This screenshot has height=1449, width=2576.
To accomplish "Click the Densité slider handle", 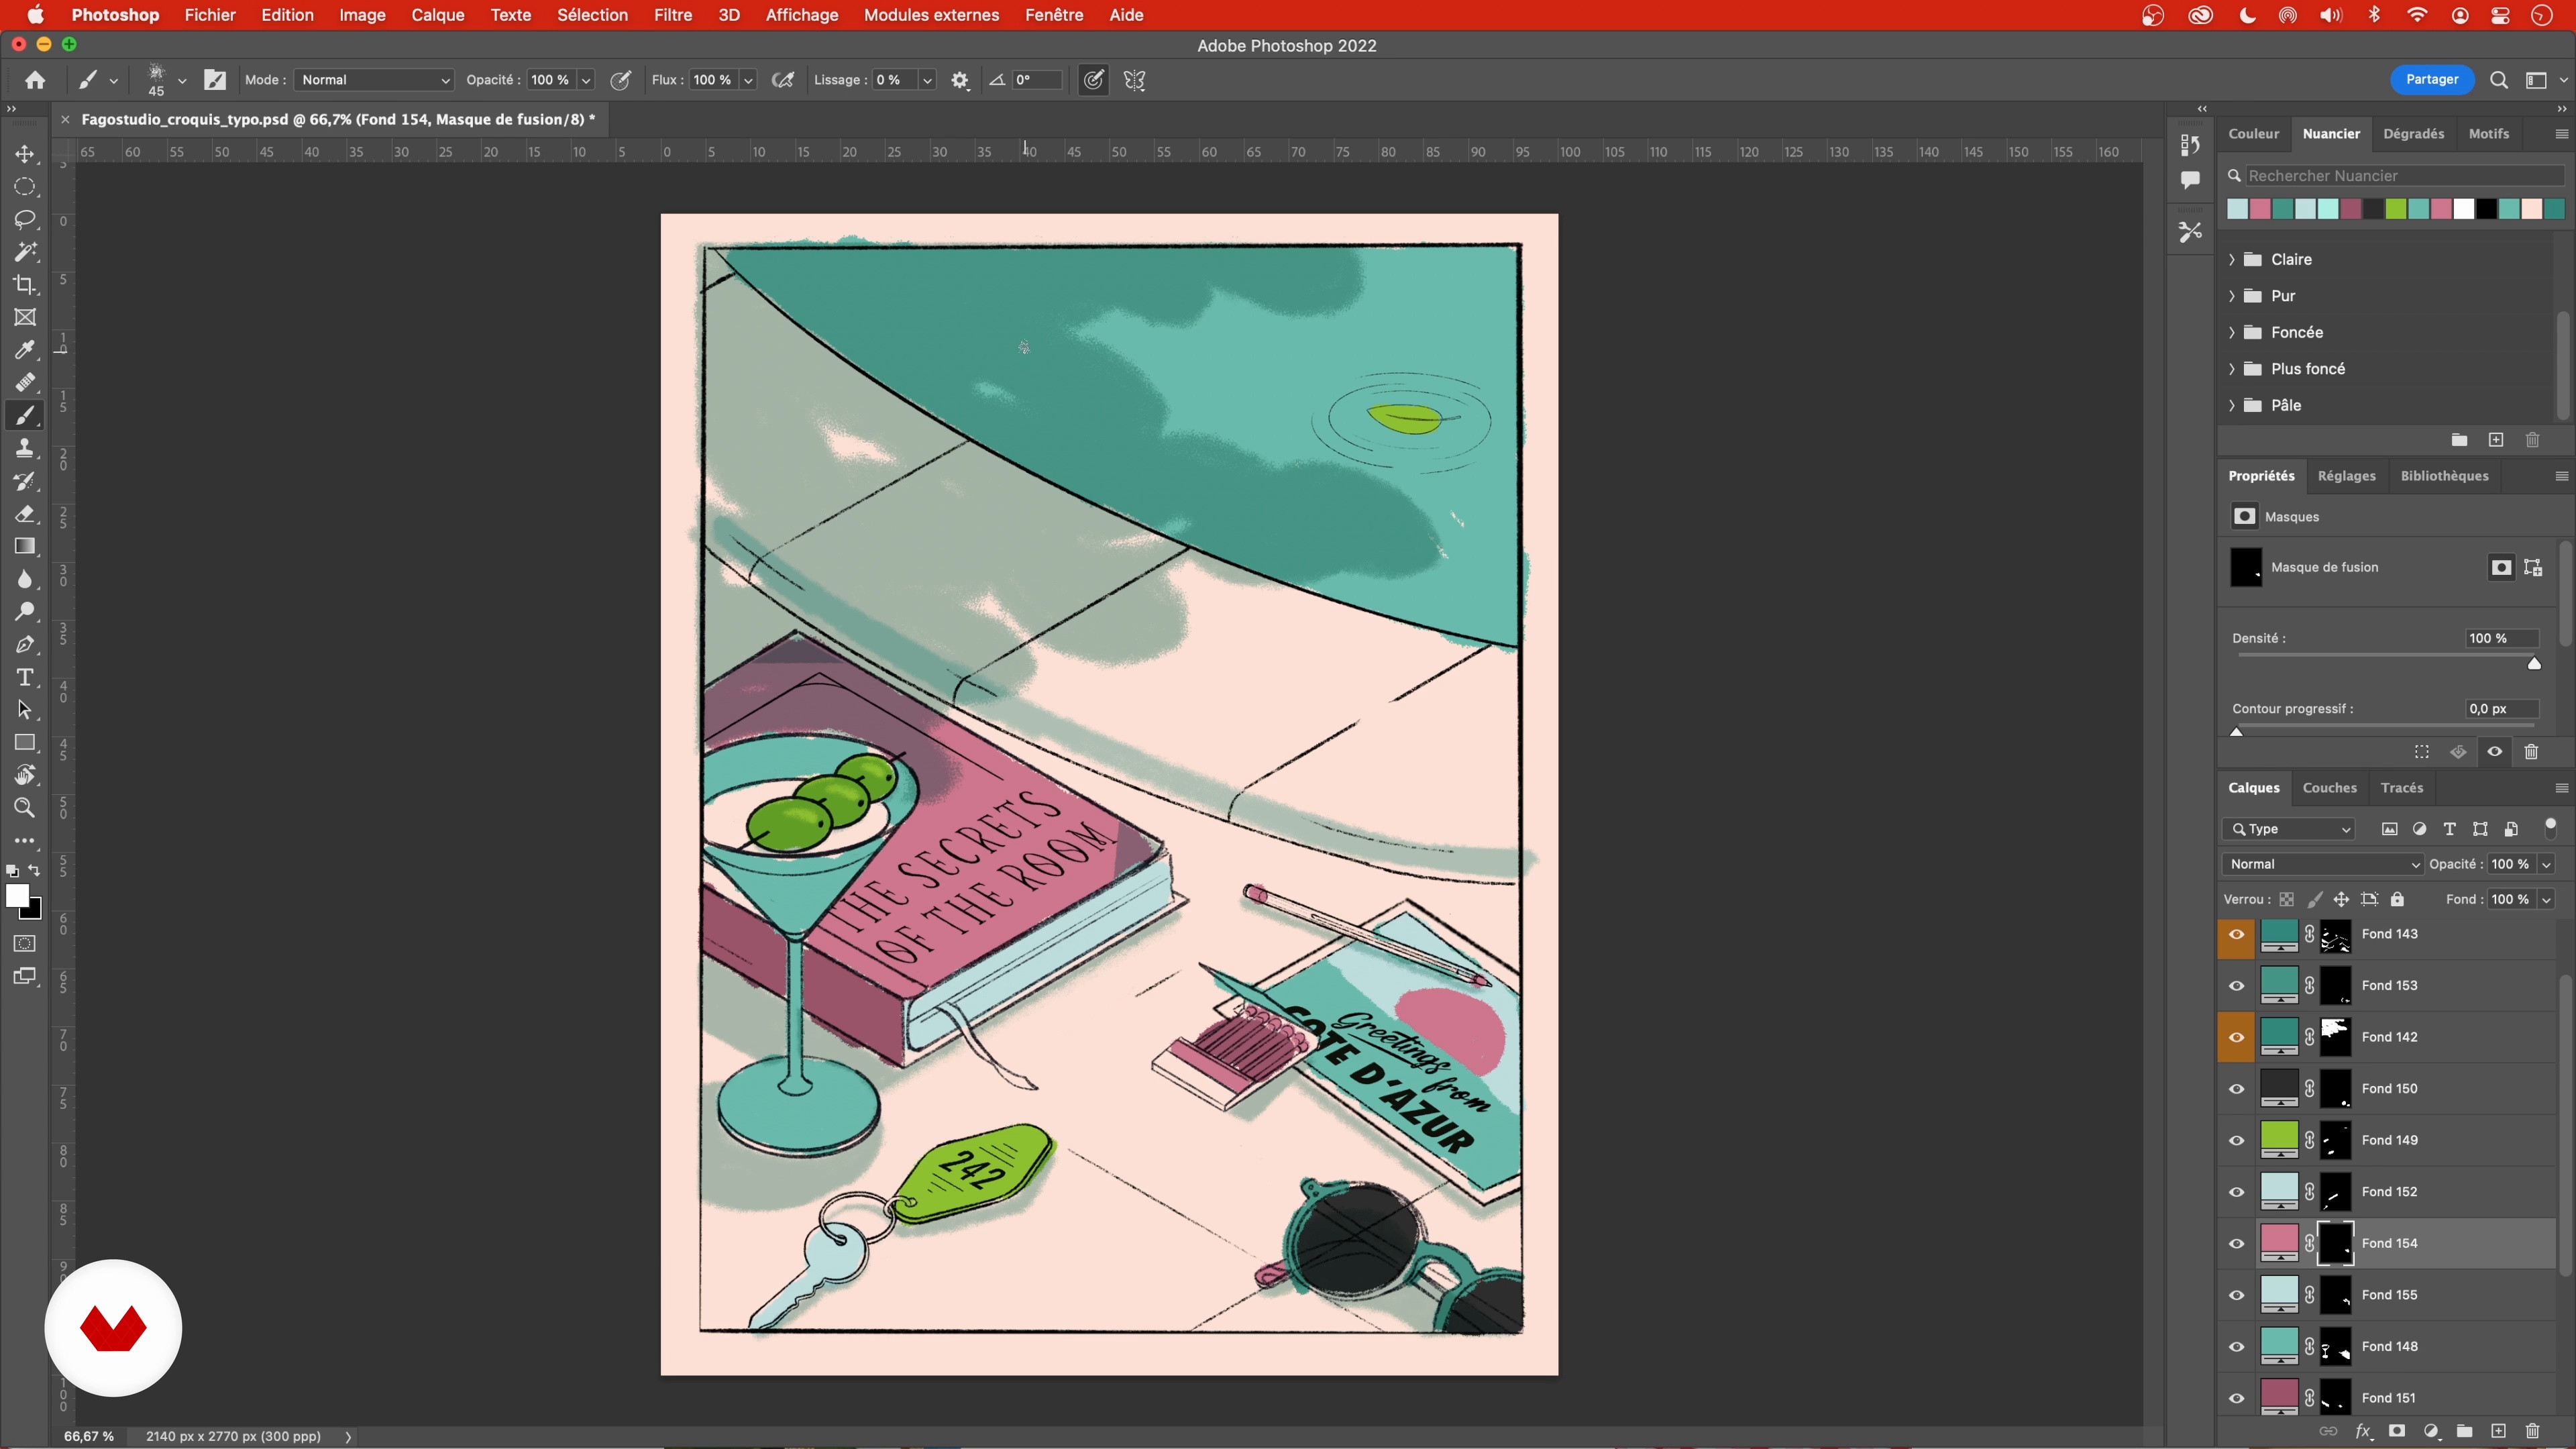I will coord(2534,663).
